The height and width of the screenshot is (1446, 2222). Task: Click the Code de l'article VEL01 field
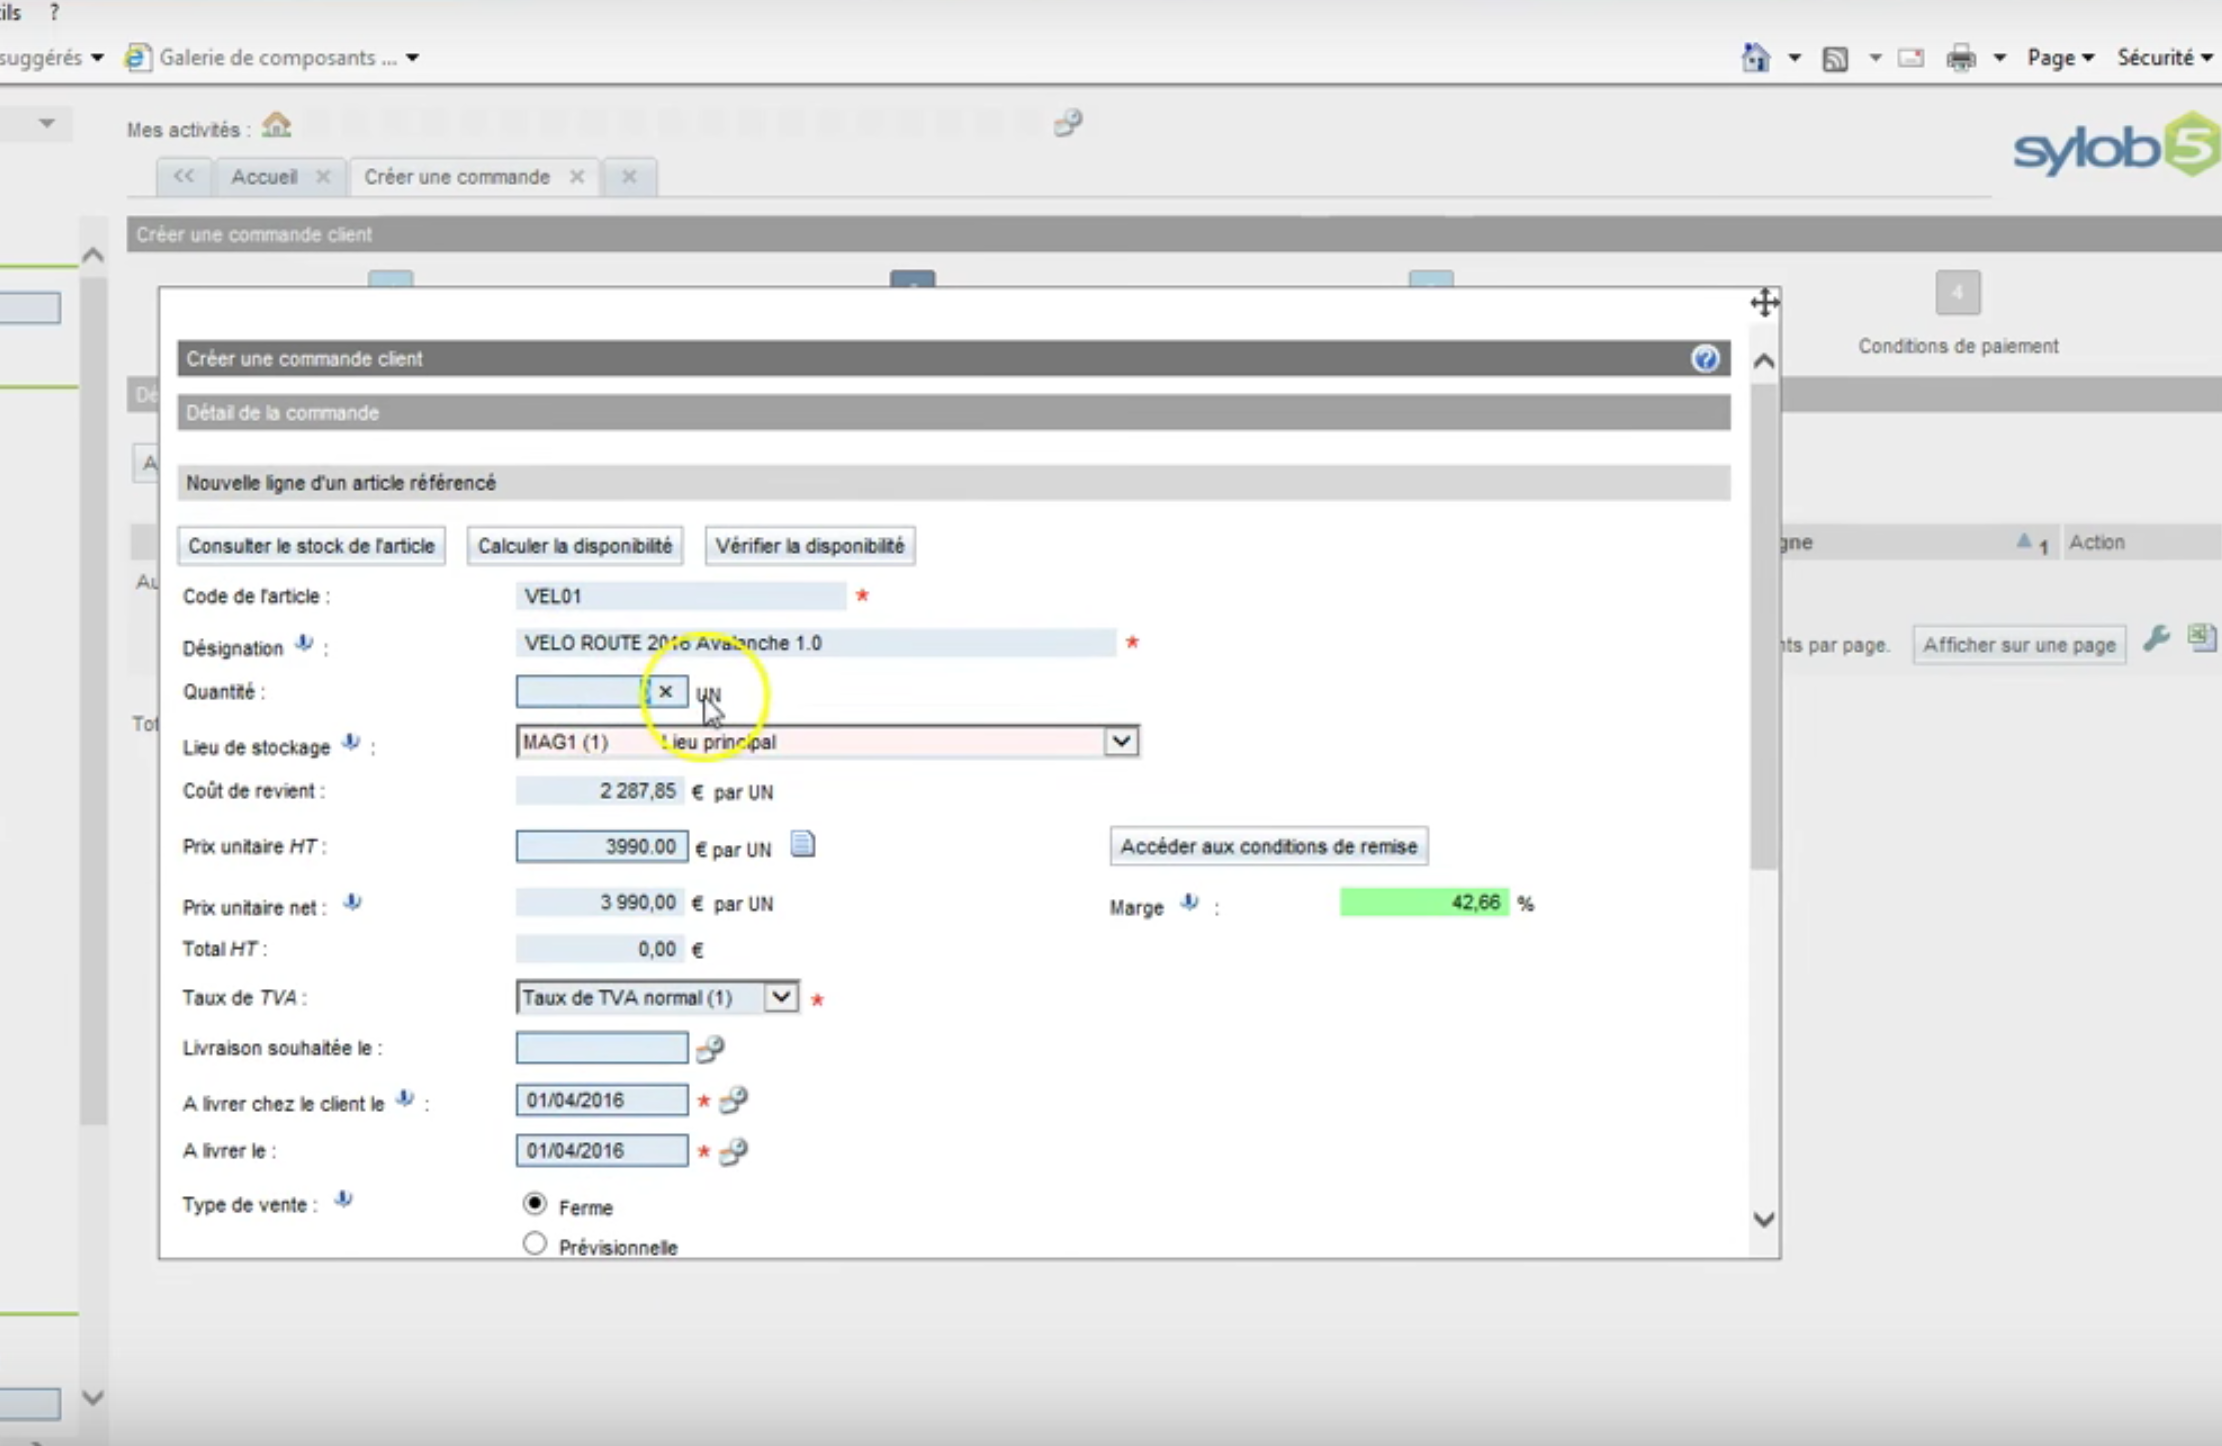tap(681, 596)
